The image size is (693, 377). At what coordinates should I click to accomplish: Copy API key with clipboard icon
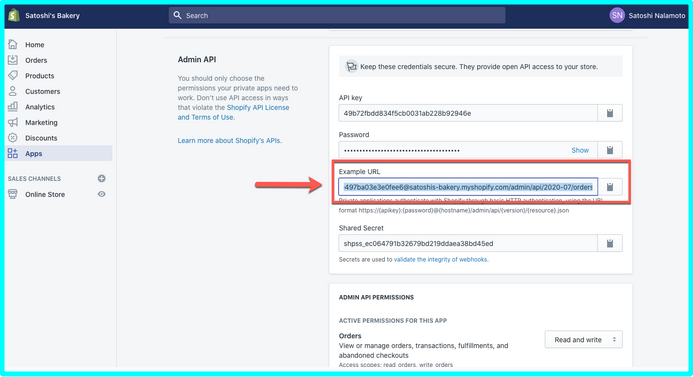[x=610, y=113]
